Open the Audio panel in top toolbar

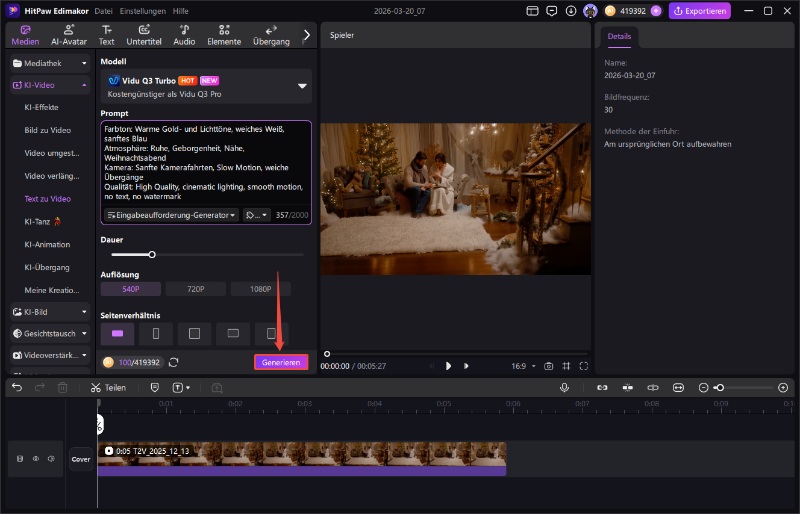[x=184, y=35]
